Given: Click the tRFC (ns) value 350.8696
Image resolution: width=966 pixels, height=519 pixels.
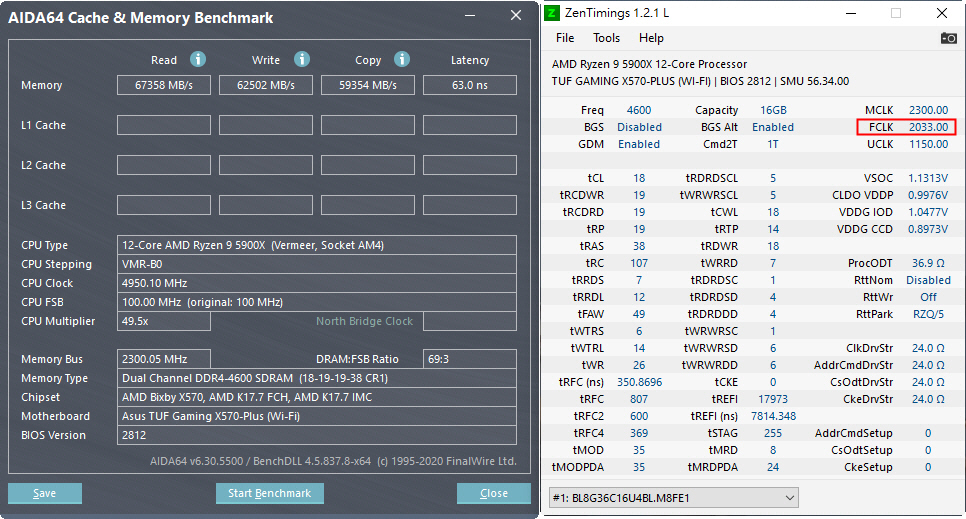Looking at the screenshot, I should pos(639,382).
